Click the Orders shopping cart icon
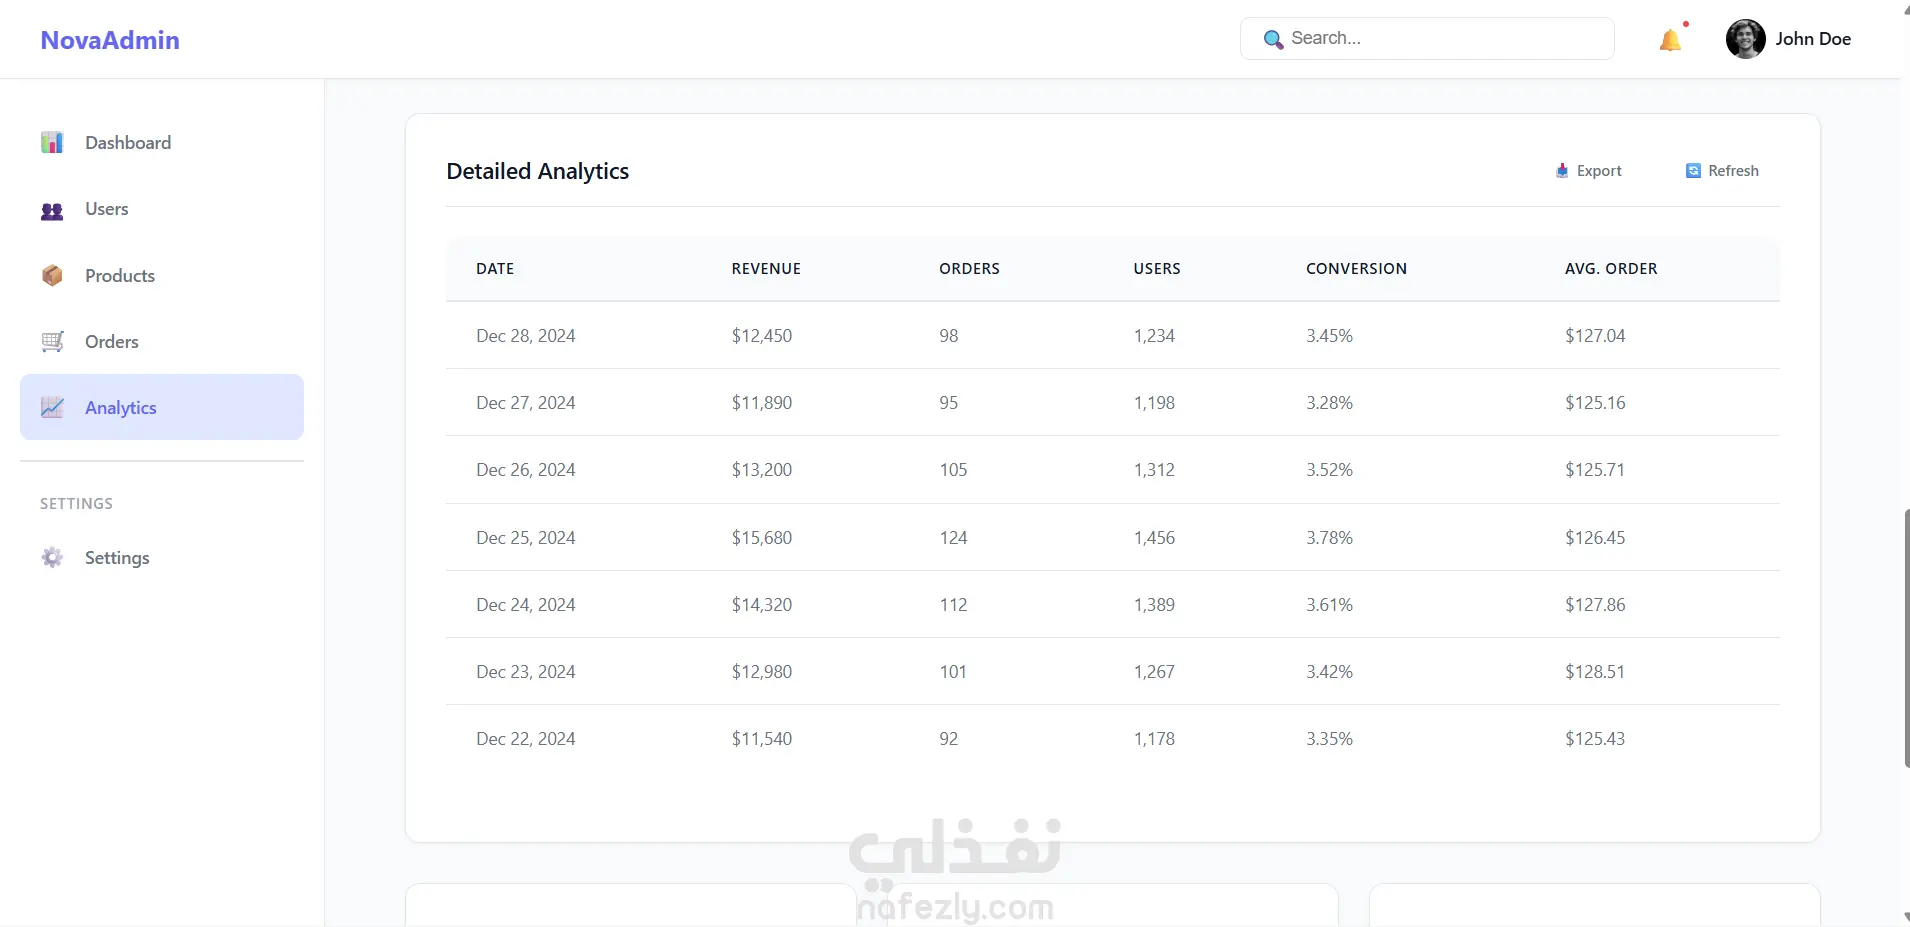1910x927 pixels. [x=52, y=342]
